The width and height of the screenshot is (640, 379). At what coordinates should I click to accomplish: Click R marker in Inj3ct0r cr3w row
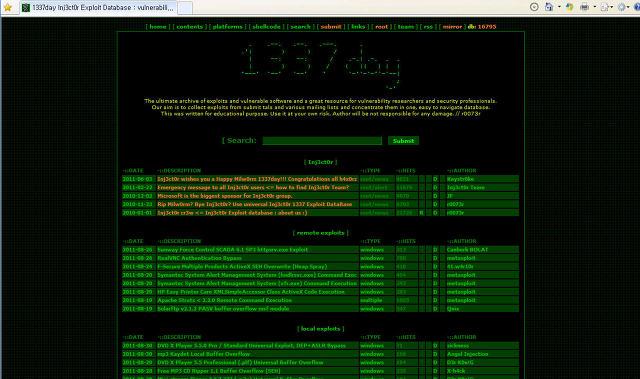pyautogui.click(x=422, y=213)
